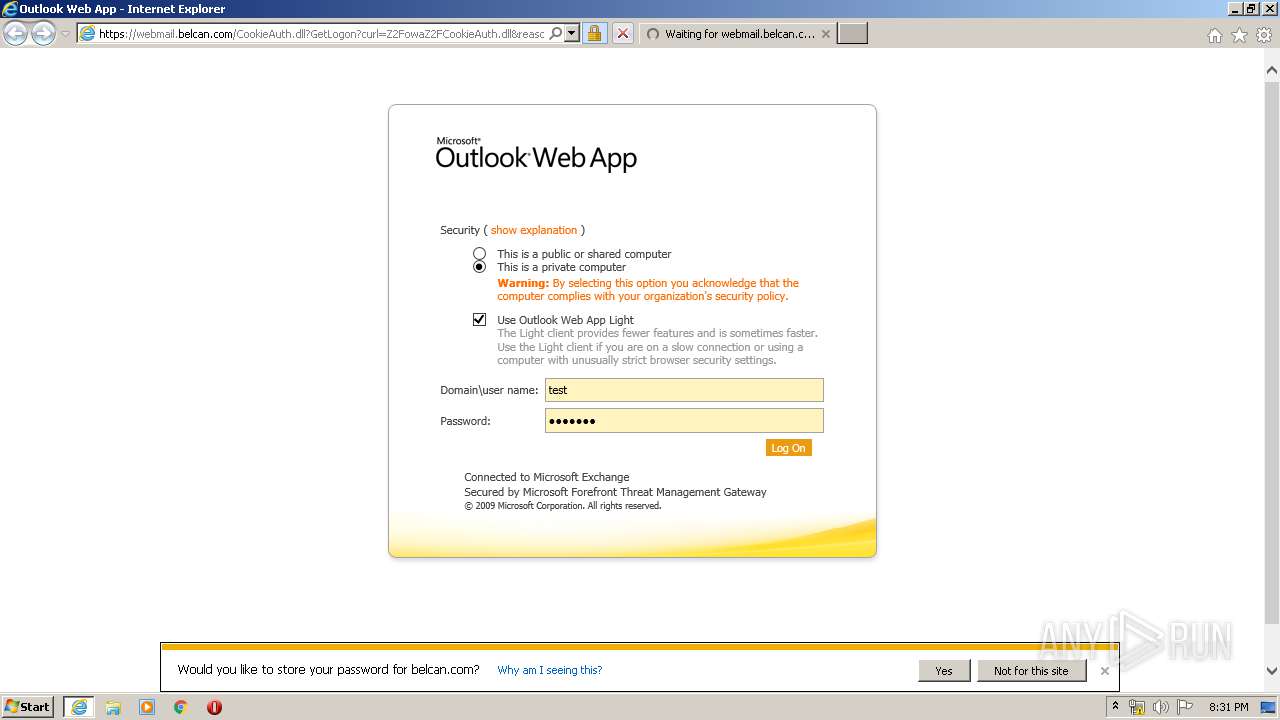
Task: Open the recent pages dropdown arrow
Action: click(65, 34)
